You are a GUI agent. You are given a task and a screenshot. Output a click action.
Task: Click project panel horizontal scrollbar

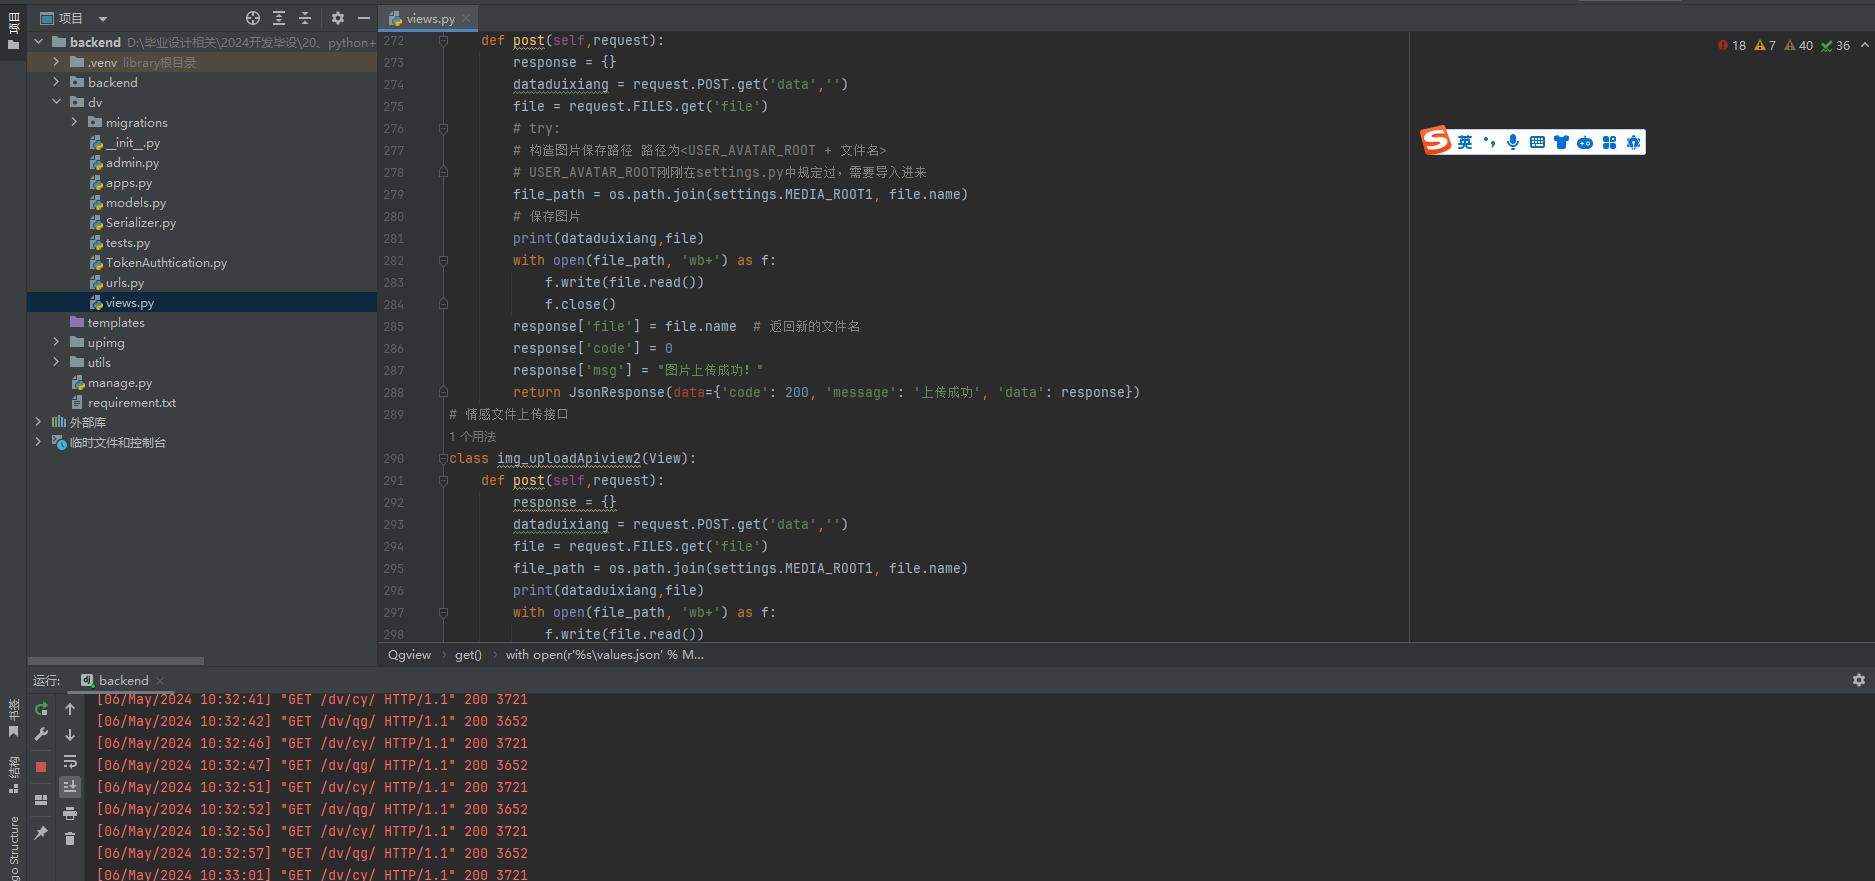(116, 661)
